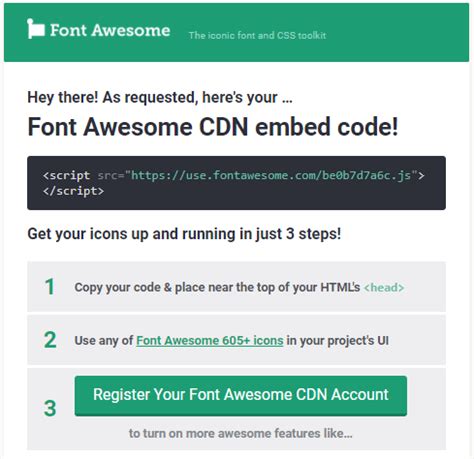The width and height of the screenshot is (474, 459).
Task: Click the <head> code tag in step 1
Action: (384, 287)
